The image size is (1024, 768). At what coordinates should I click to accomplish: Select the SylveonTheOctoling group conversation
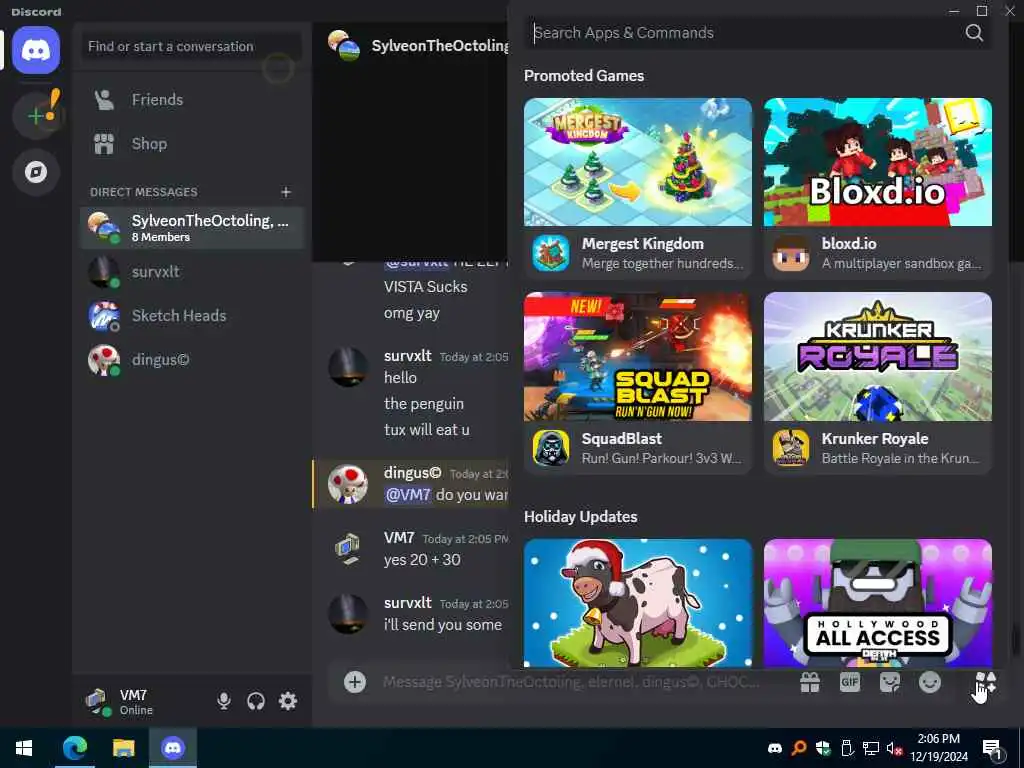(192, 228)
